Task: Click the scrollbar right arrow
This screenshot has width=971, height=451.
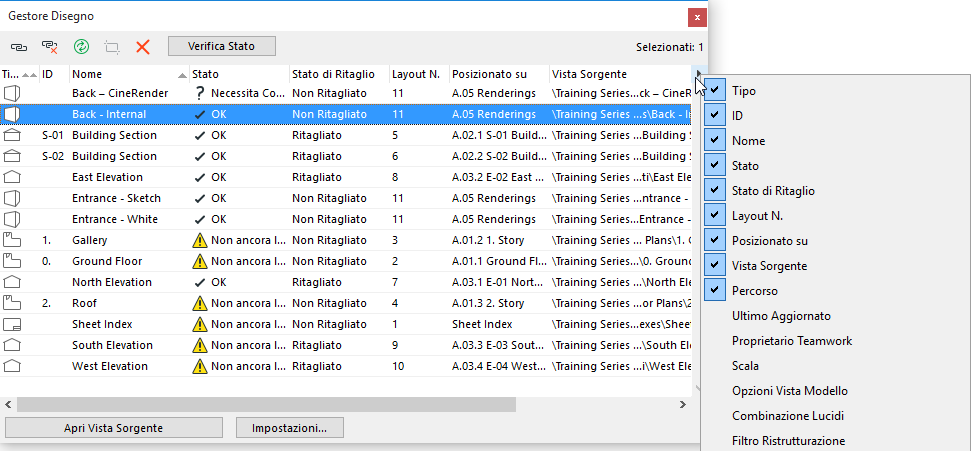Action: click(682, 405)
